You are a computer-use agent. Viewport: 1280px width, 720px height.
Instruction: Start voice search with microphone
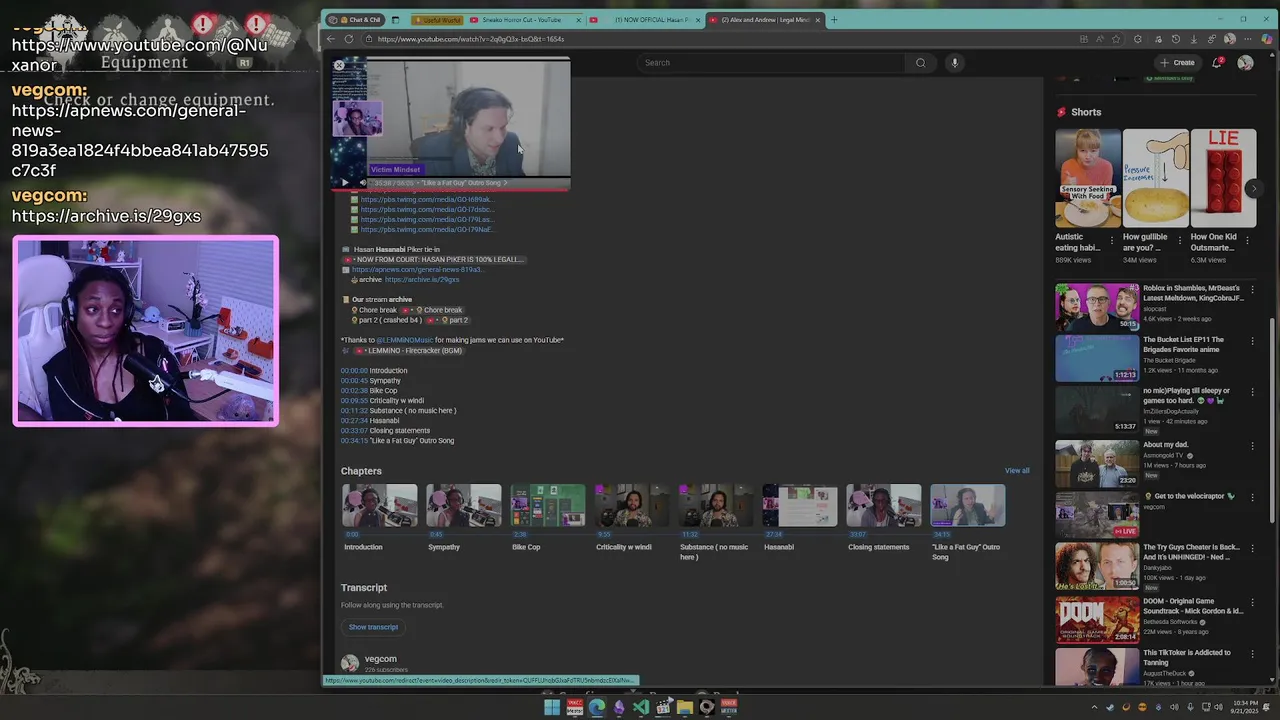click(955, 63)
